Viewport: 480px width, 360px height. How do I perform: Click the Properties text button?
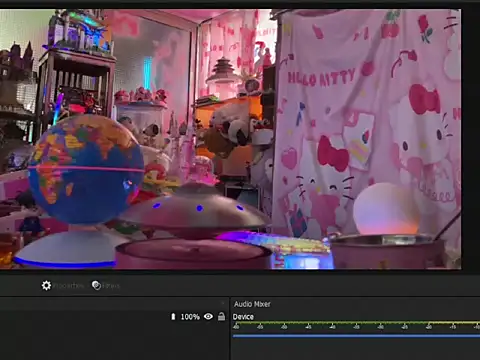pos(68,286)
